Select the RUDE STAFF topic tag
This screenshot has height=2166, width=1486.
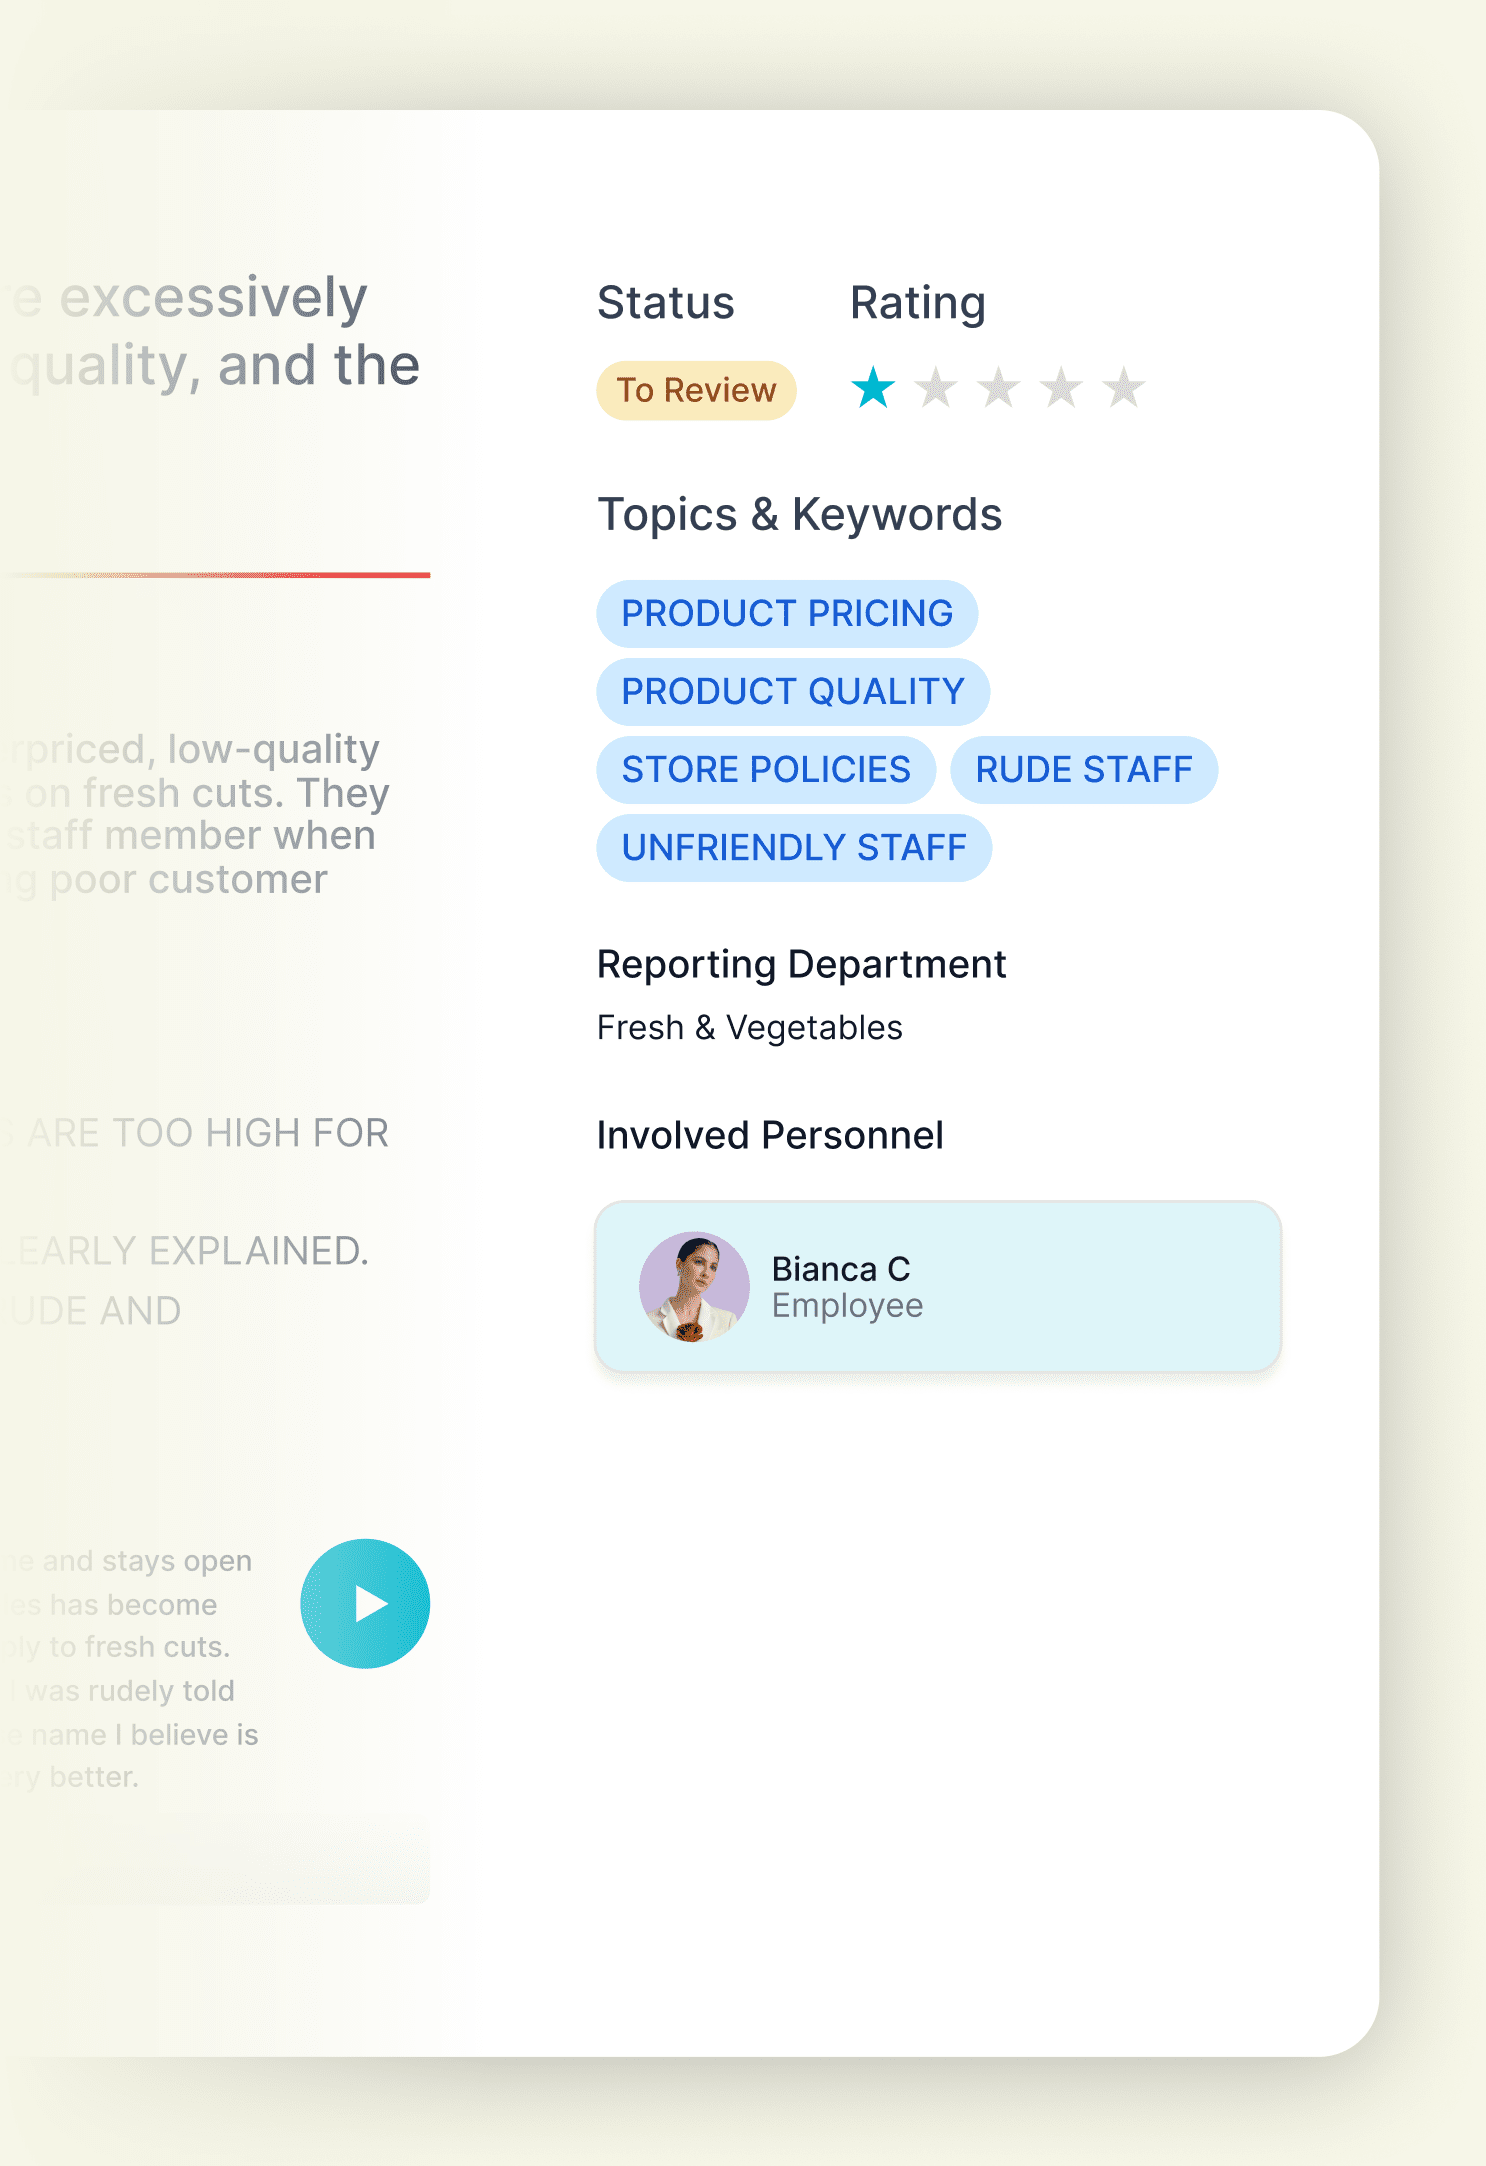(x=1084, y=769)
